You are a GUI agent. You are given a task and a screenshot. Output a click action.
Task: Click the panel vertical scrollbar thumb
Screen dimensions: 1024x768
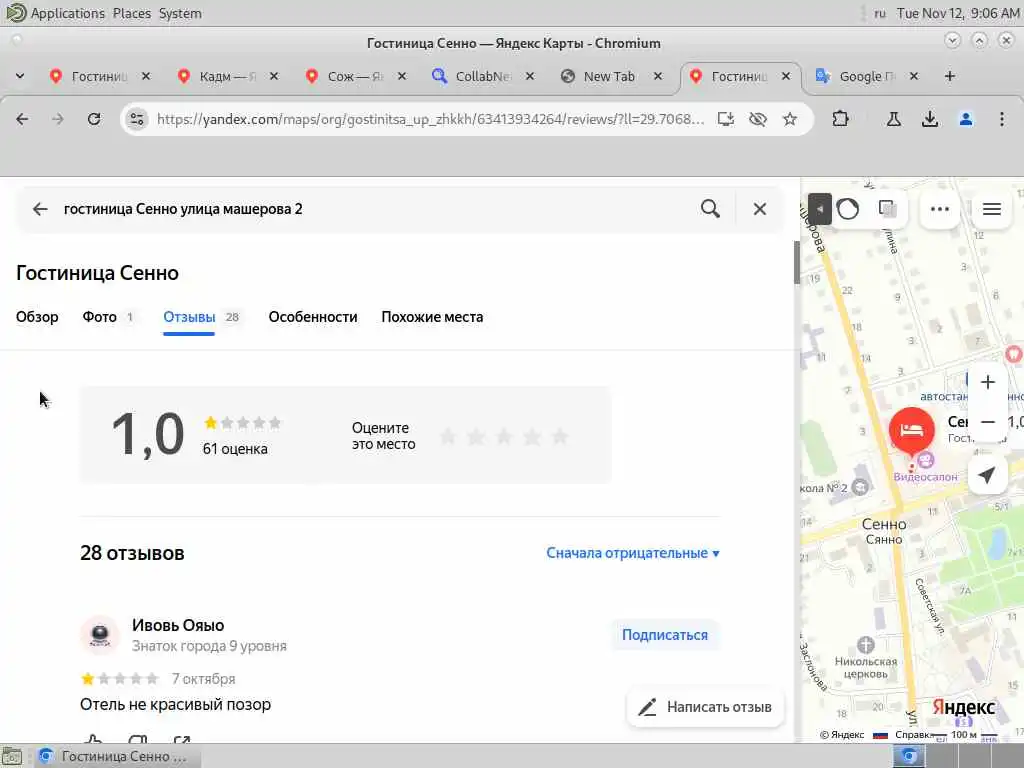click(x=796, y=263)
